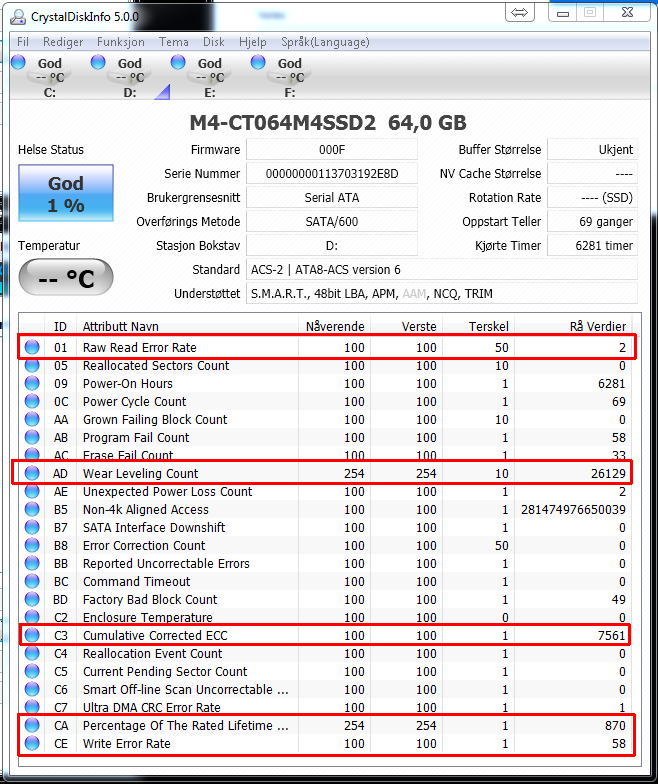Click status icon of Power-On Hours
The image size is (658, 784).
(x=32, y=383)
